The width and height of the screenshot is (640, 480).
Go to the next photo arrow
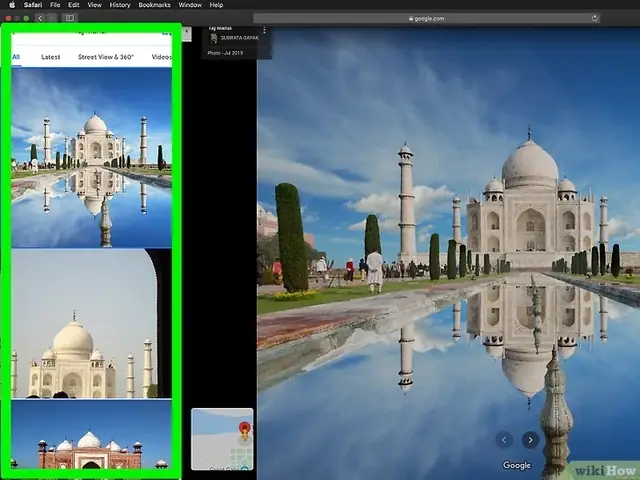pos(530,440)
